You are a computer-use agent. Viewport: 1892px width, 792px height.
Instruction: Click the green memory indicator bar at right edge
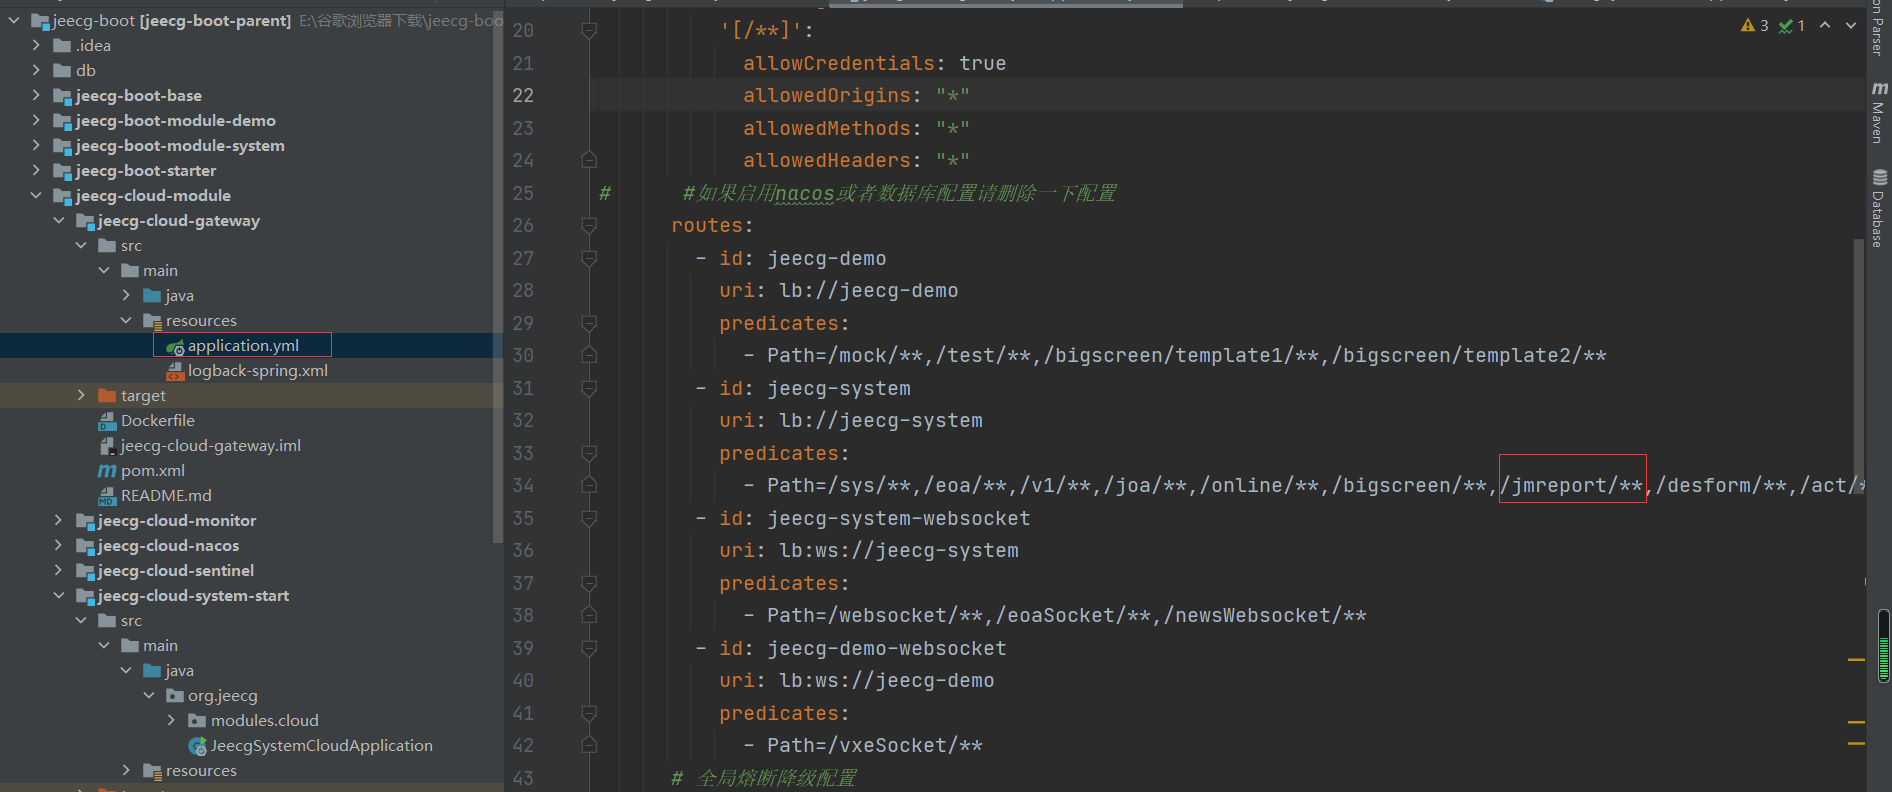(1884, 646)
